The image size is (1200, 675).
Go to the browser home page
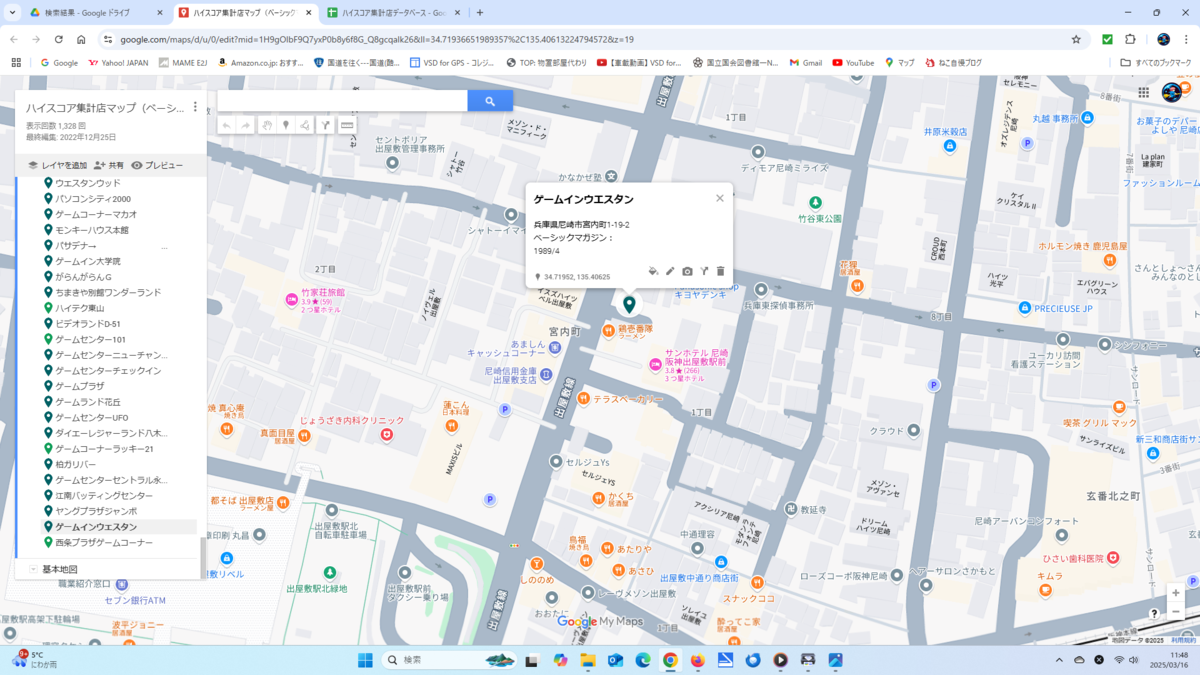point(81,39)
